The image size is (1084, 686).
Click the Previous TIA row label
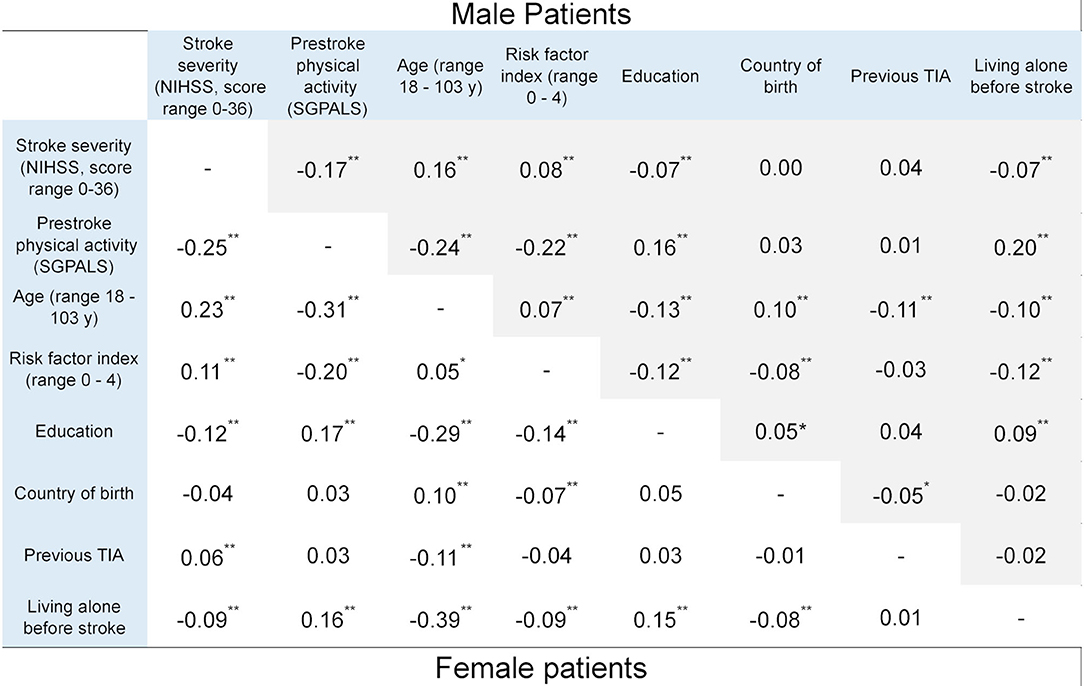(74, 555)
